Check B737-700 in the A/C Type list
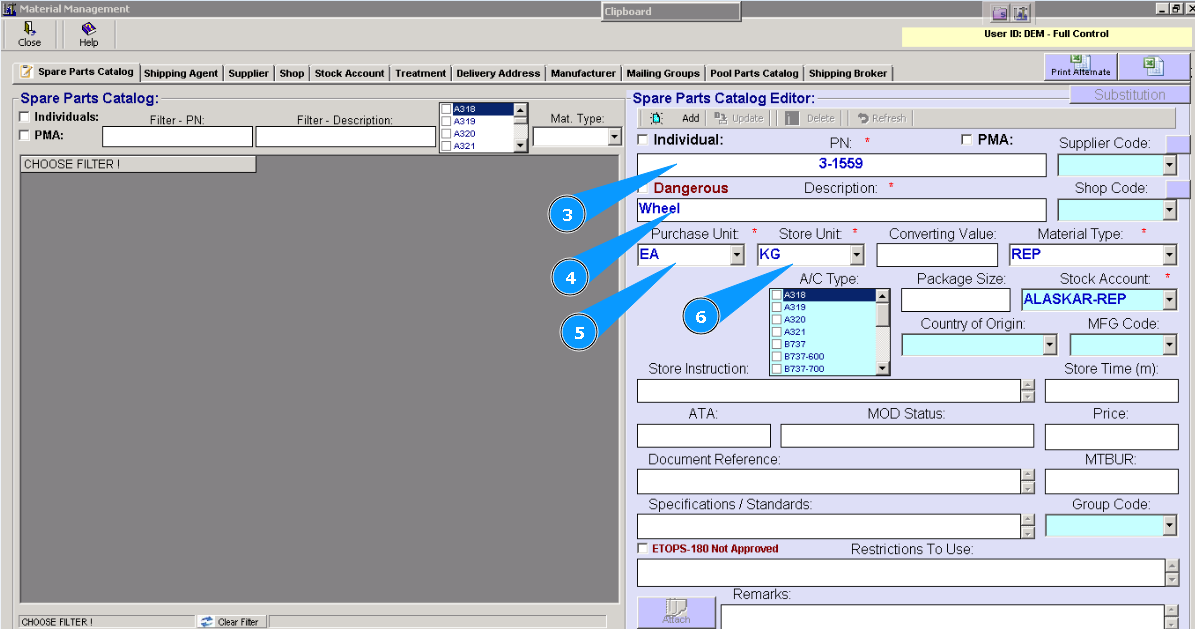1195x630 pixels. pos(777,369)
